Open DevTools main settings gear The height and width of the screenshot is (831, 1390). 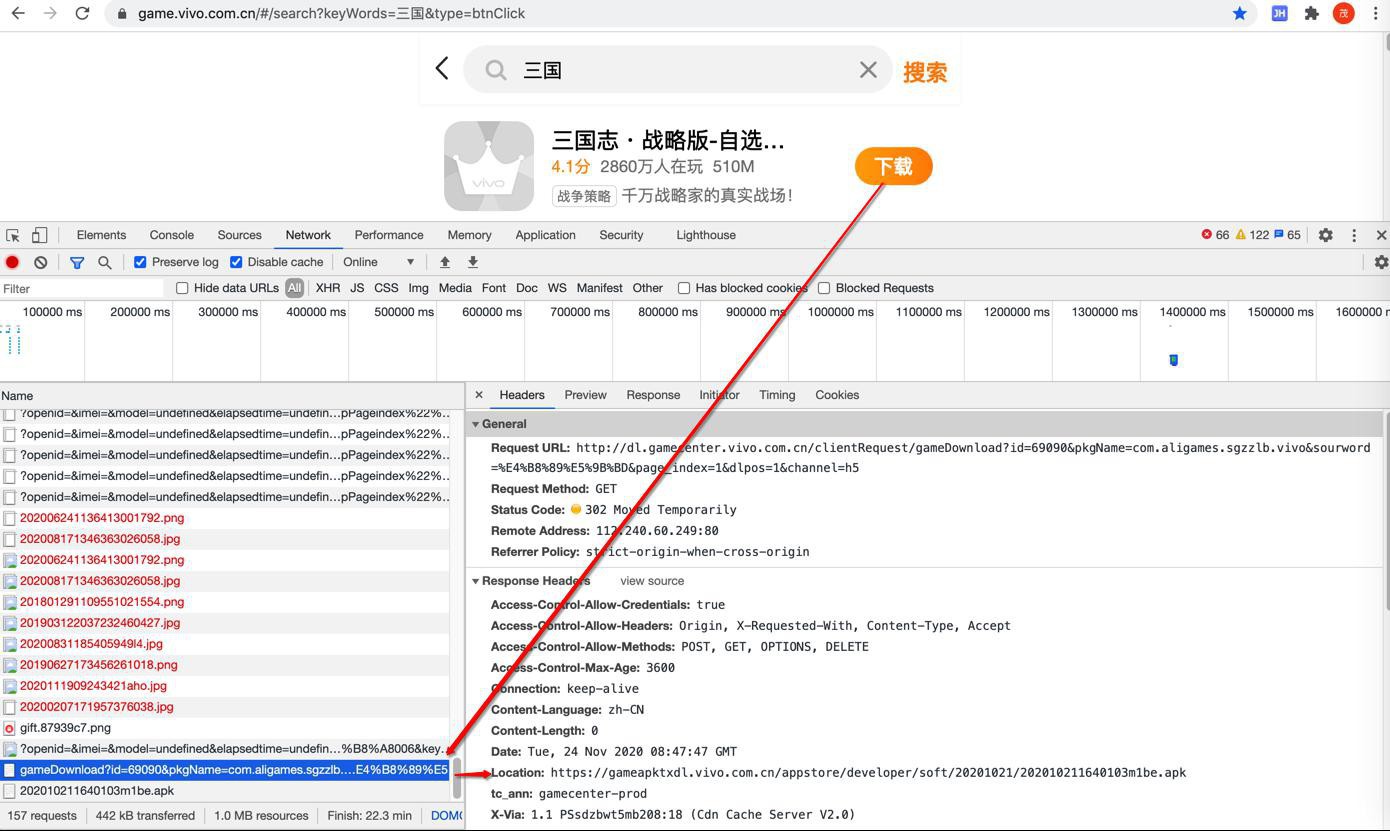1326,235
